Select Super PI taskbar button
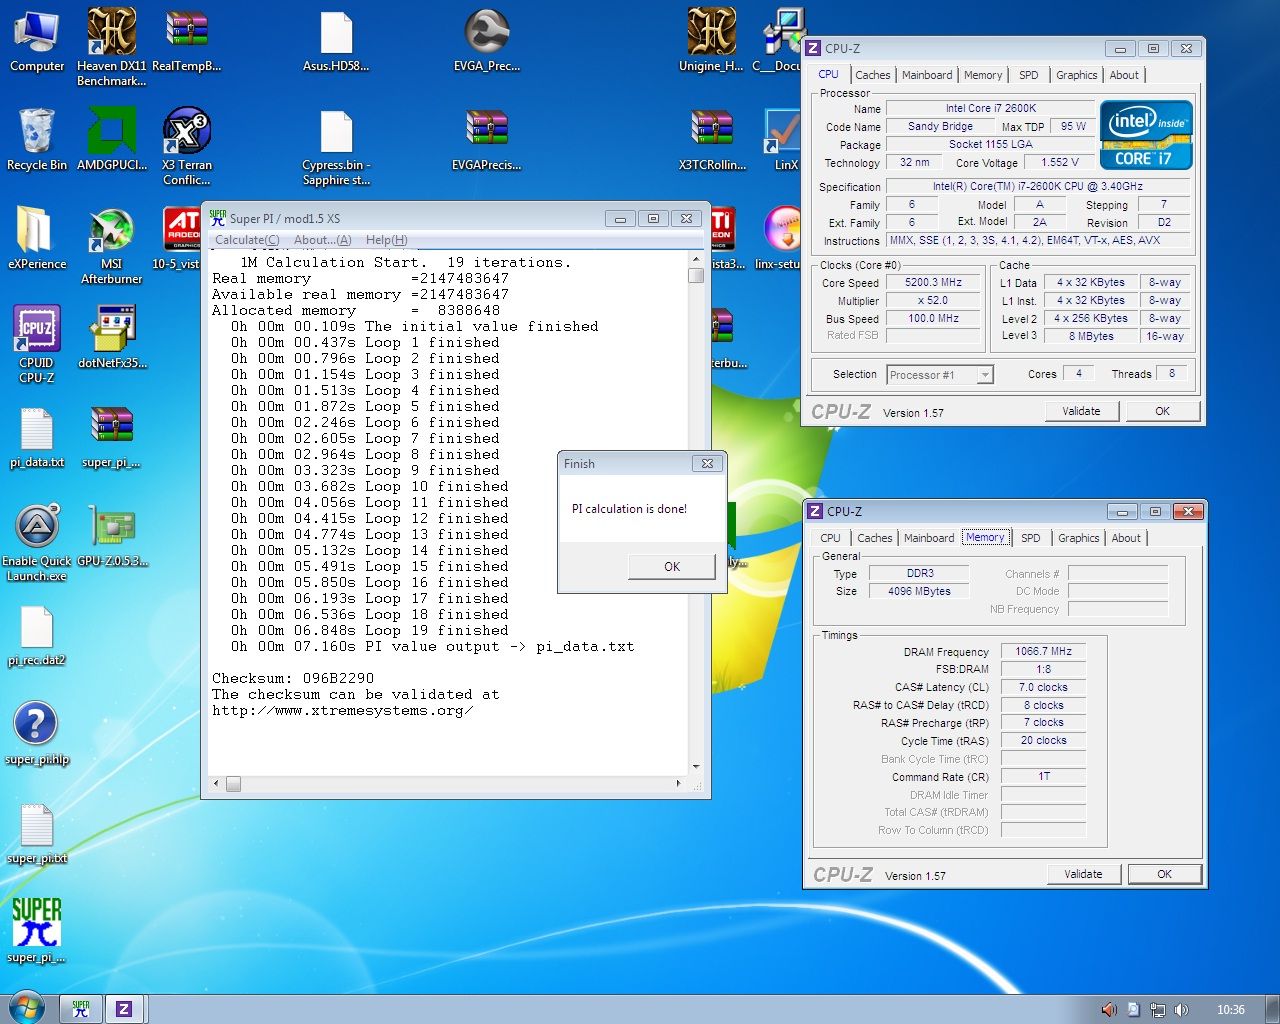This screenshot has width=1280, height=1024. pyautogui.click(x=82, y=1009)
